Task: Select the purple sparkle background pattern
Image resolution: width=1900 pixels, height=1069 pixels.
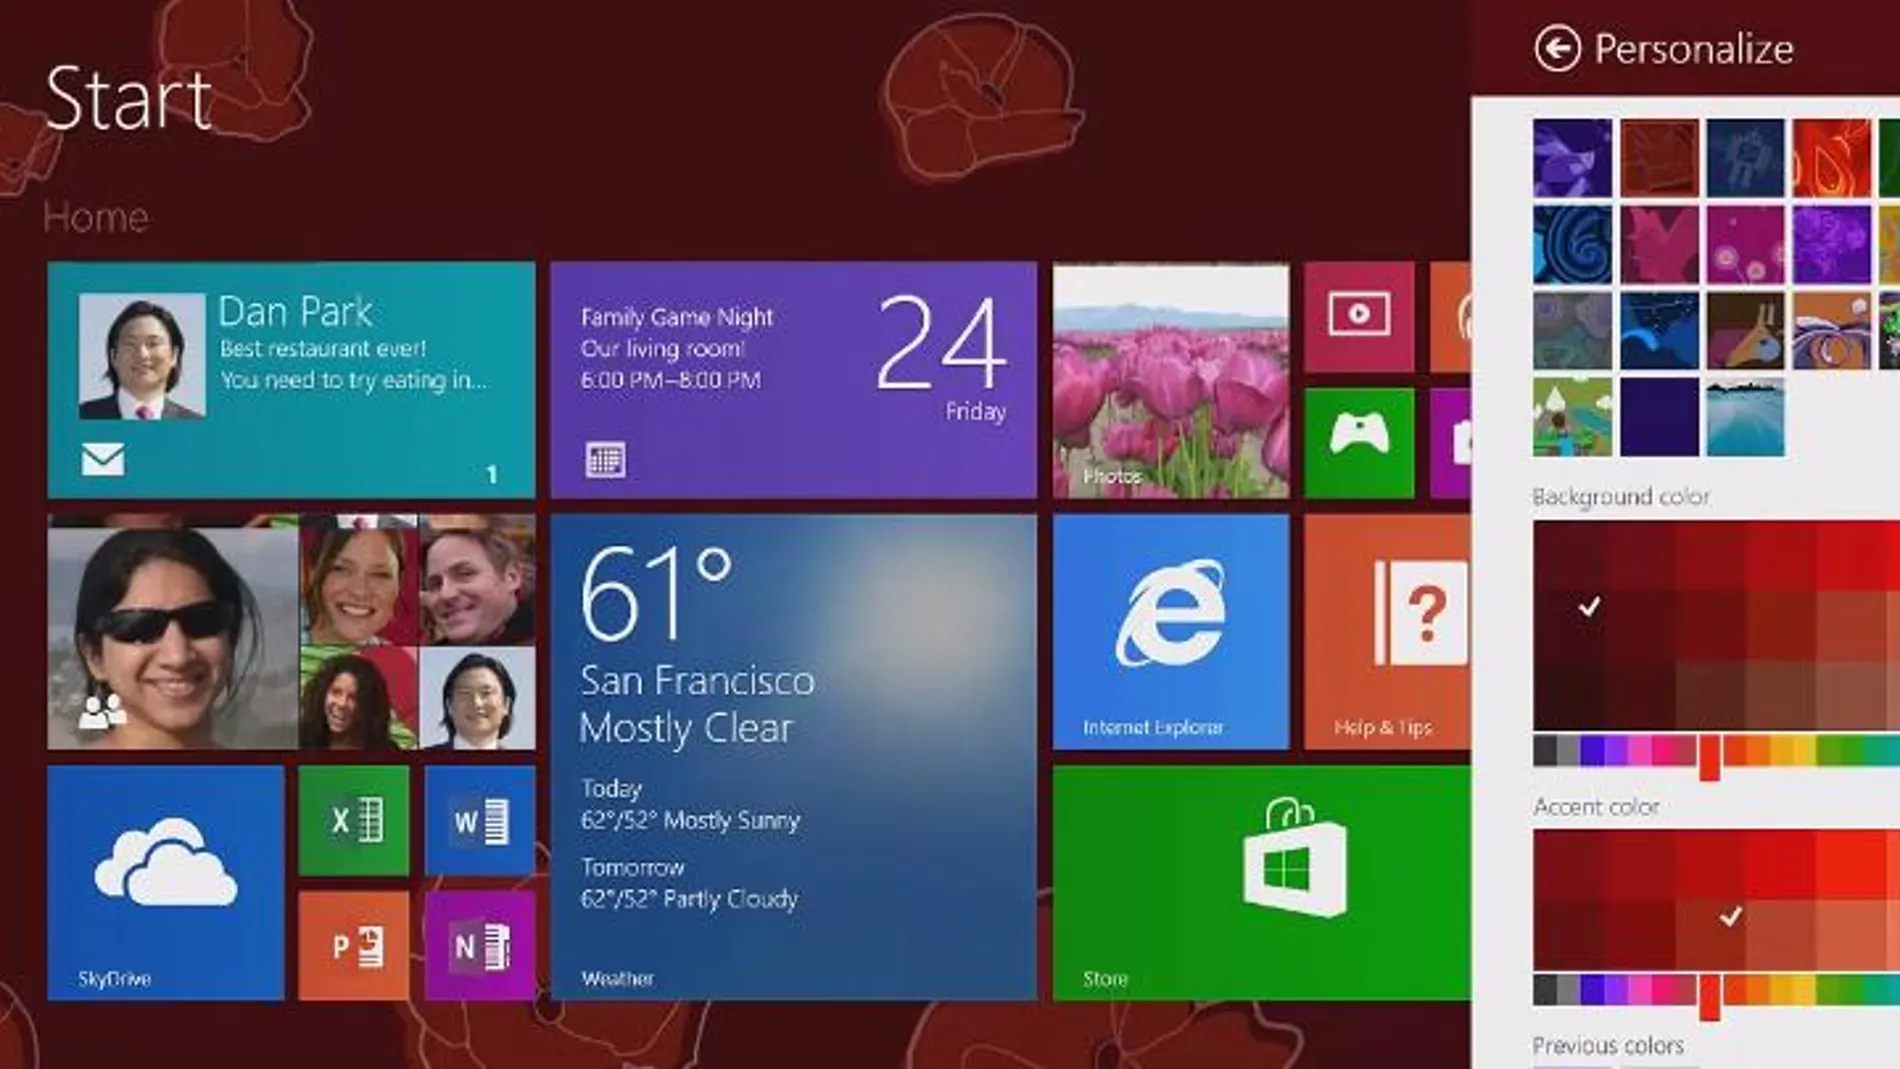Action: (1832, 245)
